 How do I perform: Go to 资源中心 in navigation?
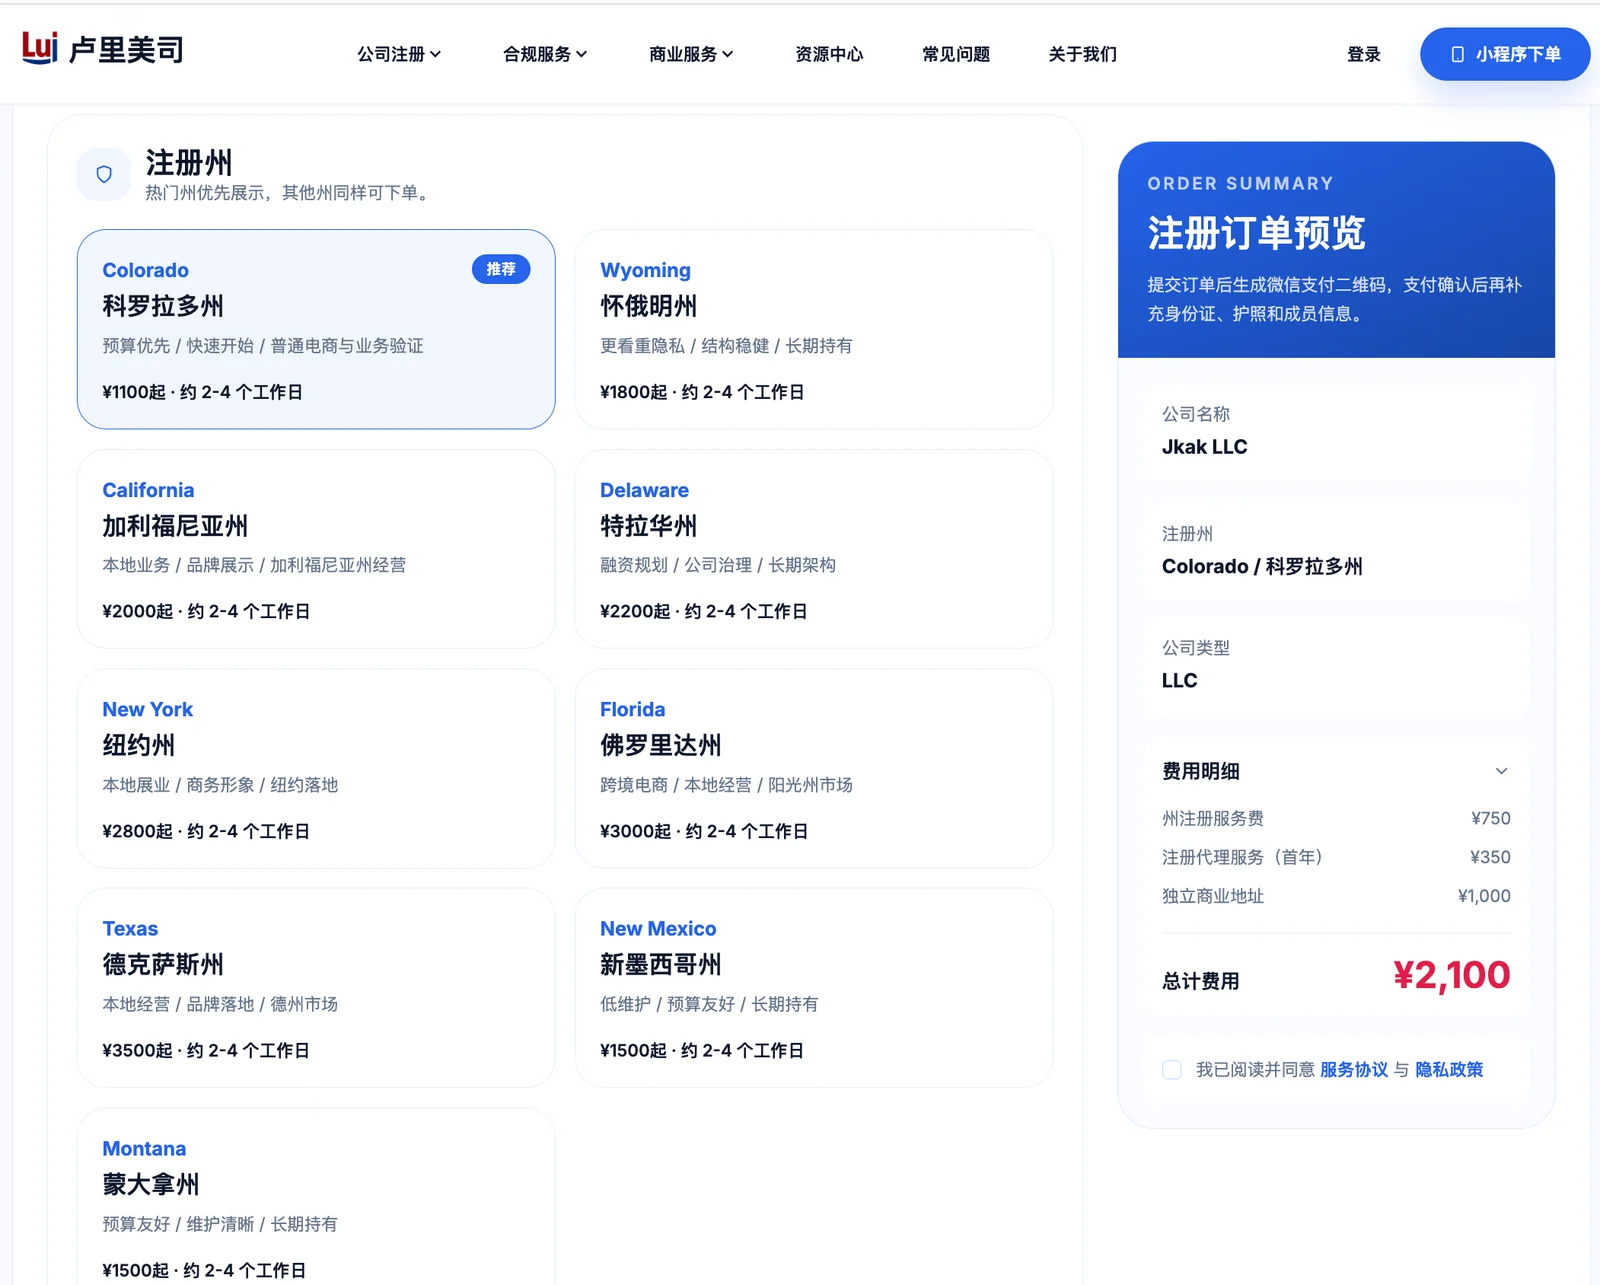pyautogui.click(x=829, y=54)
